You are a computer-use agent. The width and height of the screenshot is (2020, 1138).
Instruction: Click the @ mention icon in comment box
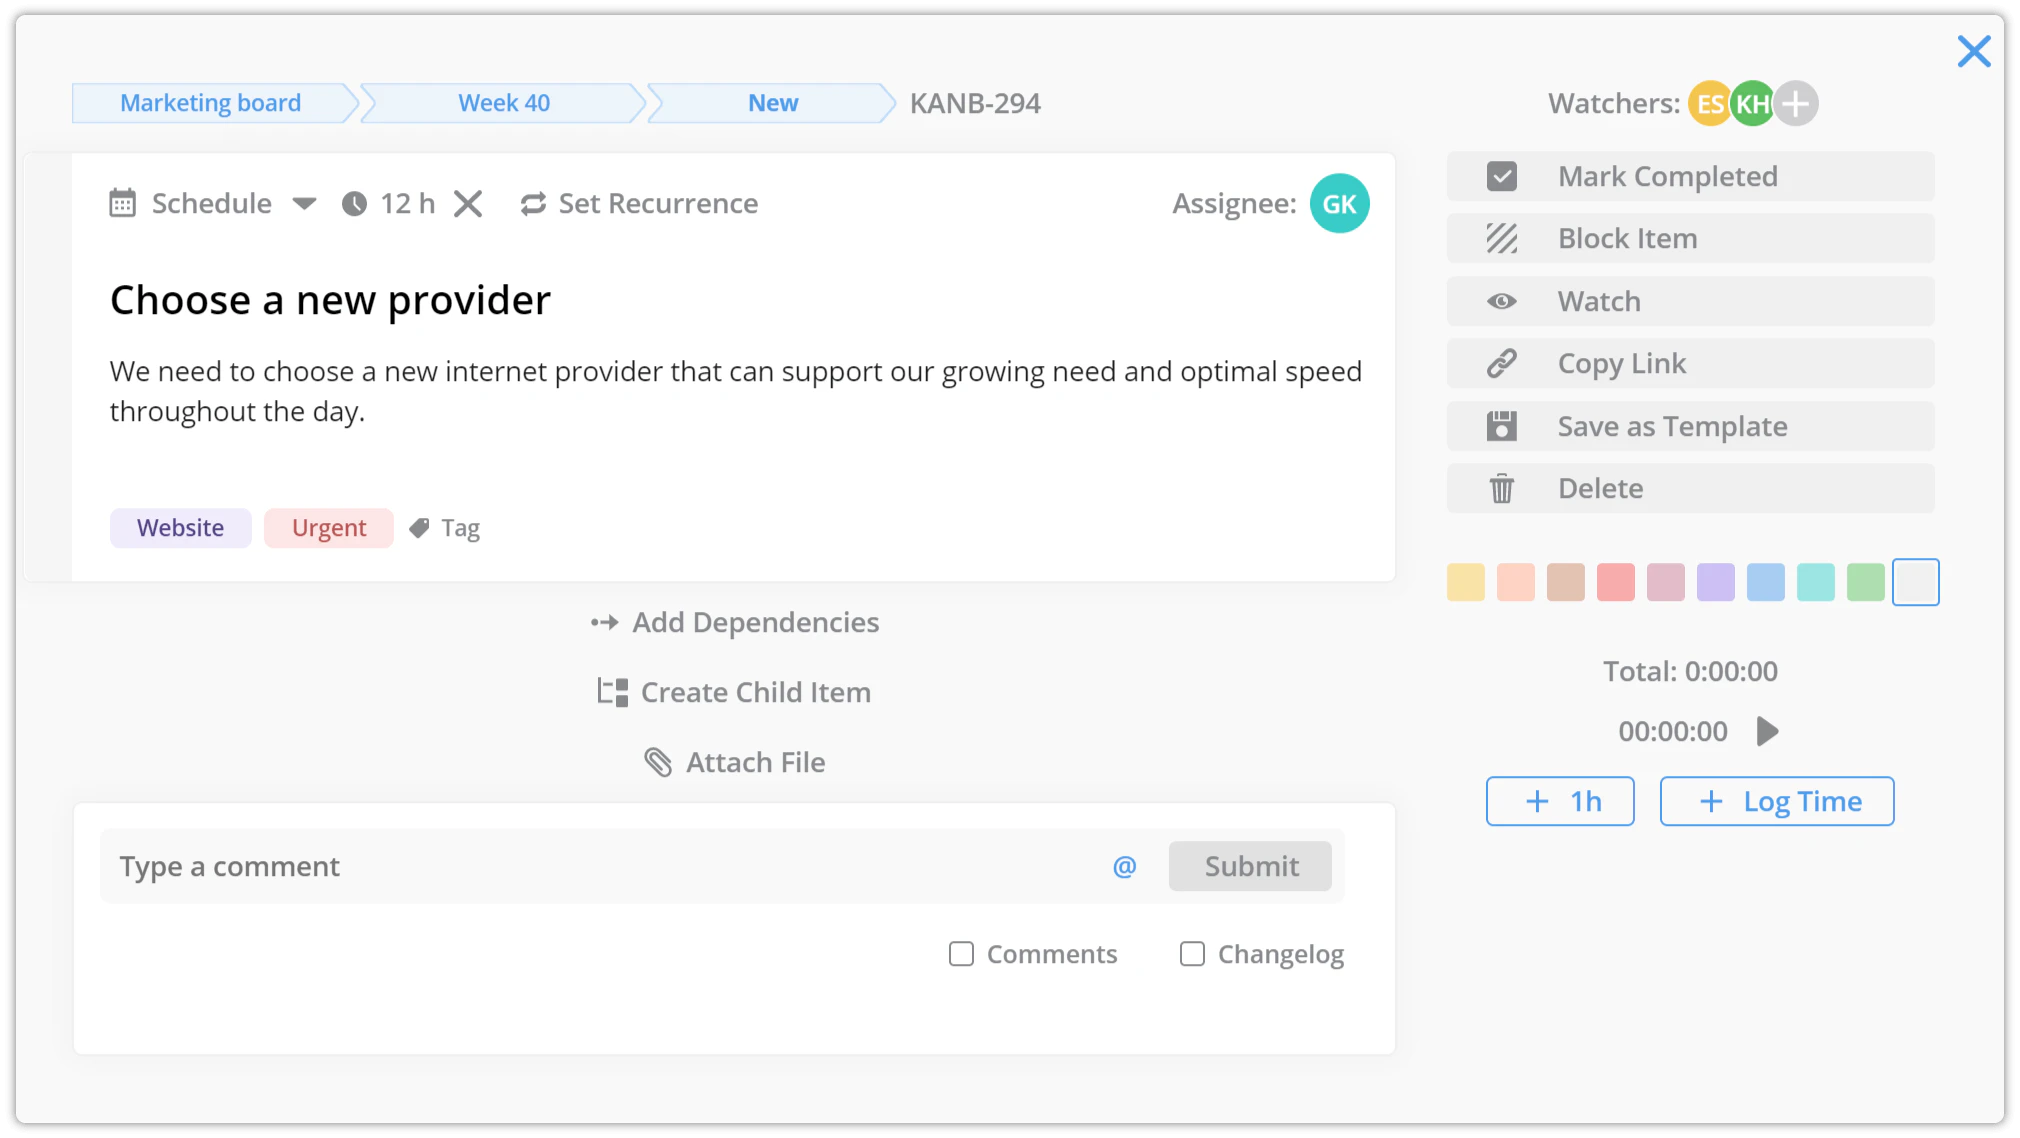(x=1124, y=866)
